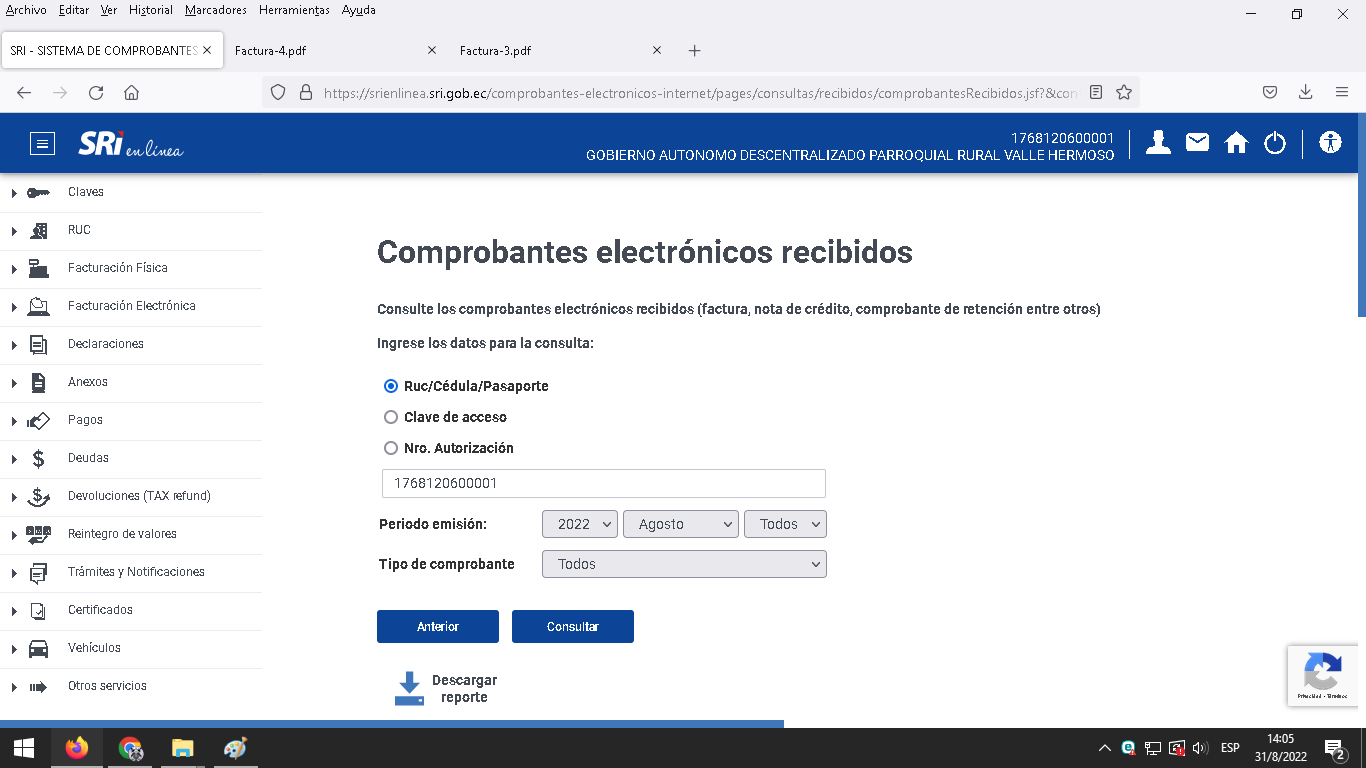Screen dimensions: 1366x768
Task: Open the SRI hamburger menu icon
Action: pos(42,144)
